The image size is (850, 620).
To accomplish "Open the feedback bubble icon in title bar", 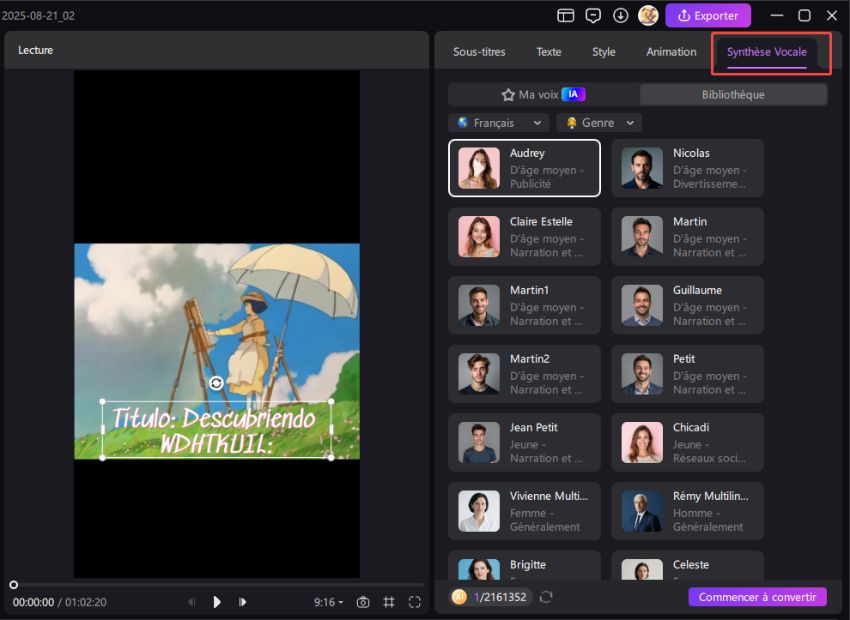I will pyautogui.click(x=594, y=16).
